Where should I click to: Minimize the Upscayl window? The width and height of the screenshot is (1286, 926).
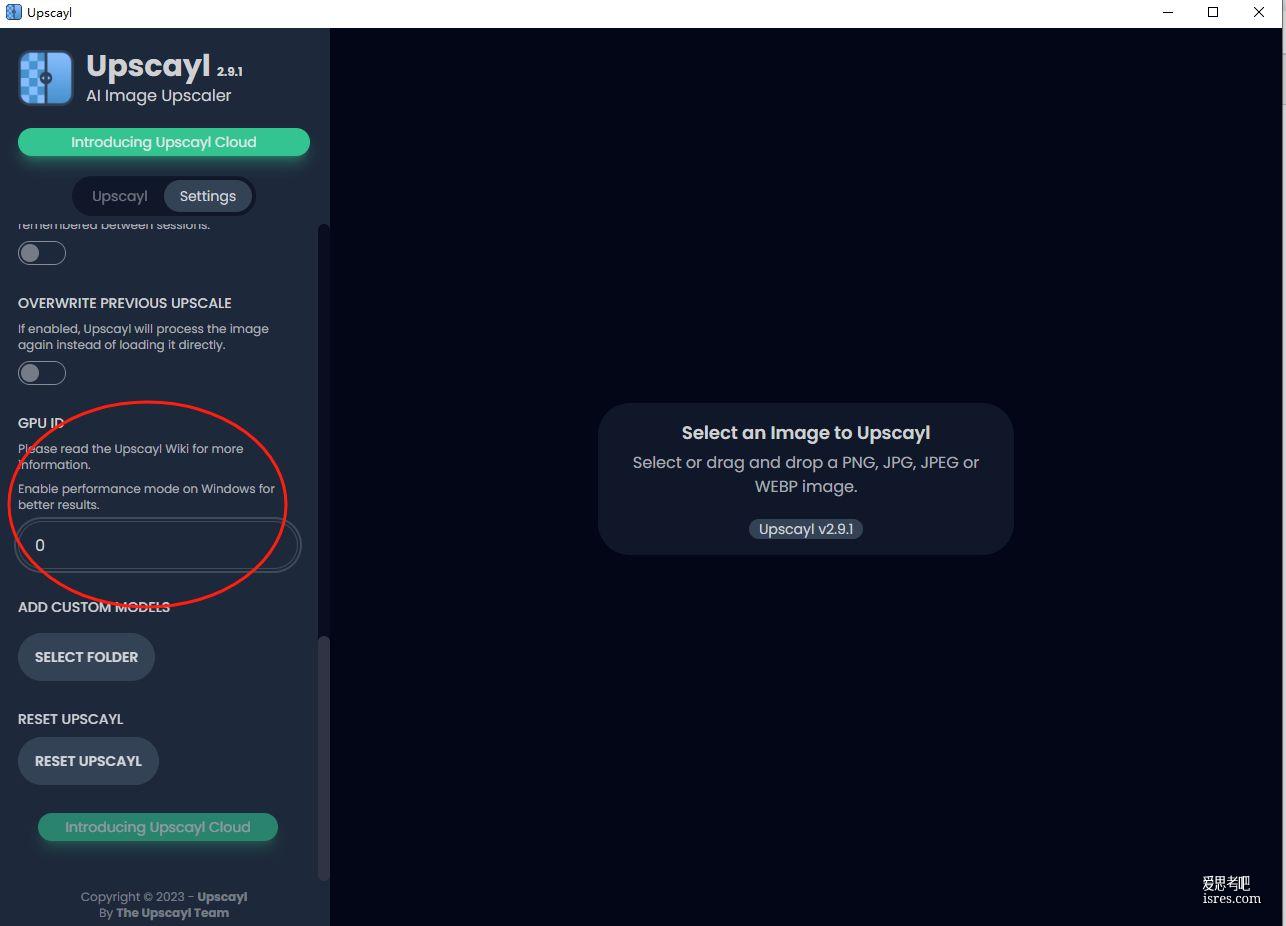click(1169, 13)
